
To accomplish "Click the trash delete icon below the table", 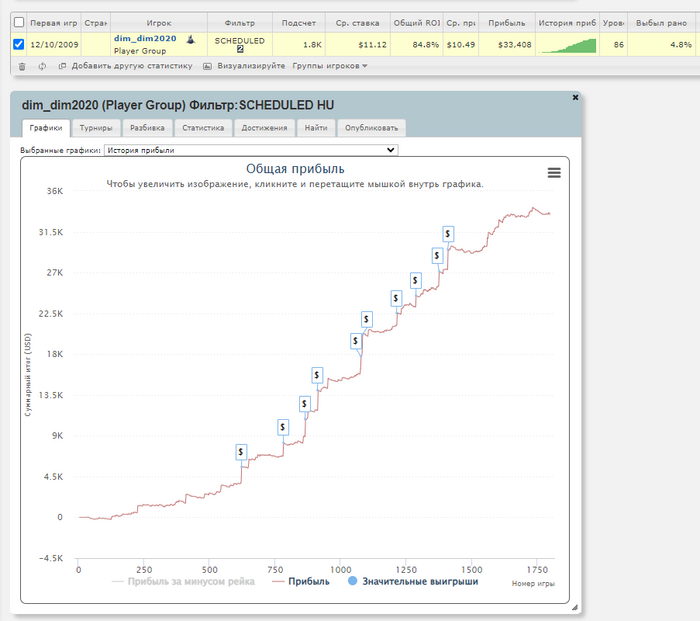I will click(22, 66).
